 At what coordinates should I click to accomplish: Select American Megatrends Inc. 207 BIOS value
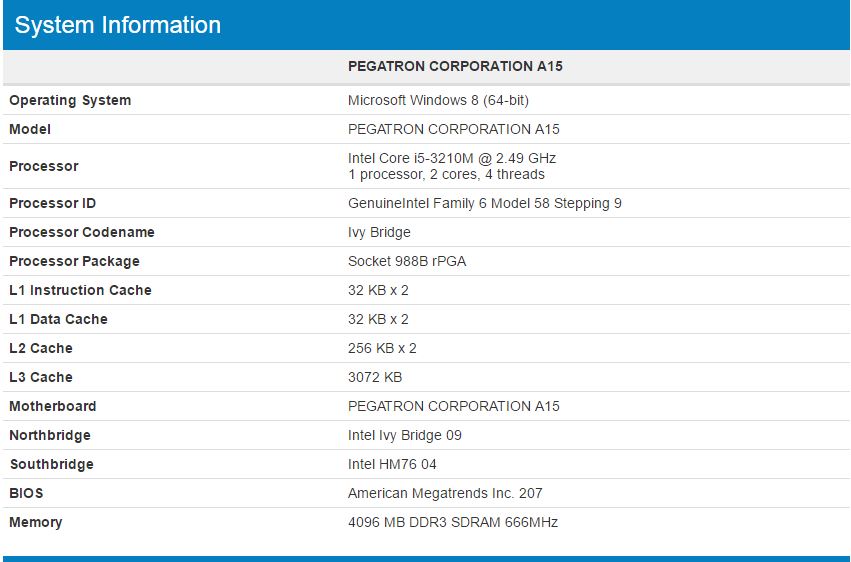pos(445,493)
